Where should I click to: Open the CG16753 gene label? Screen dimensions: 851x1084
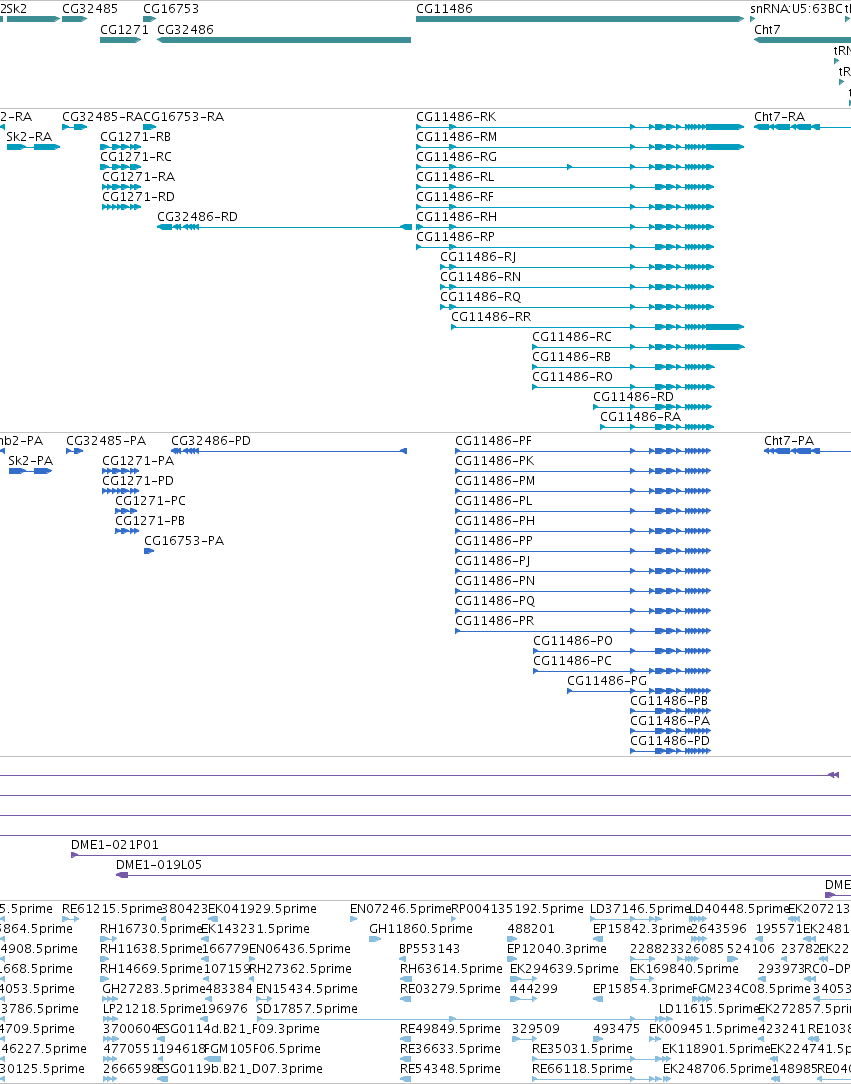(x=171, y=9)
